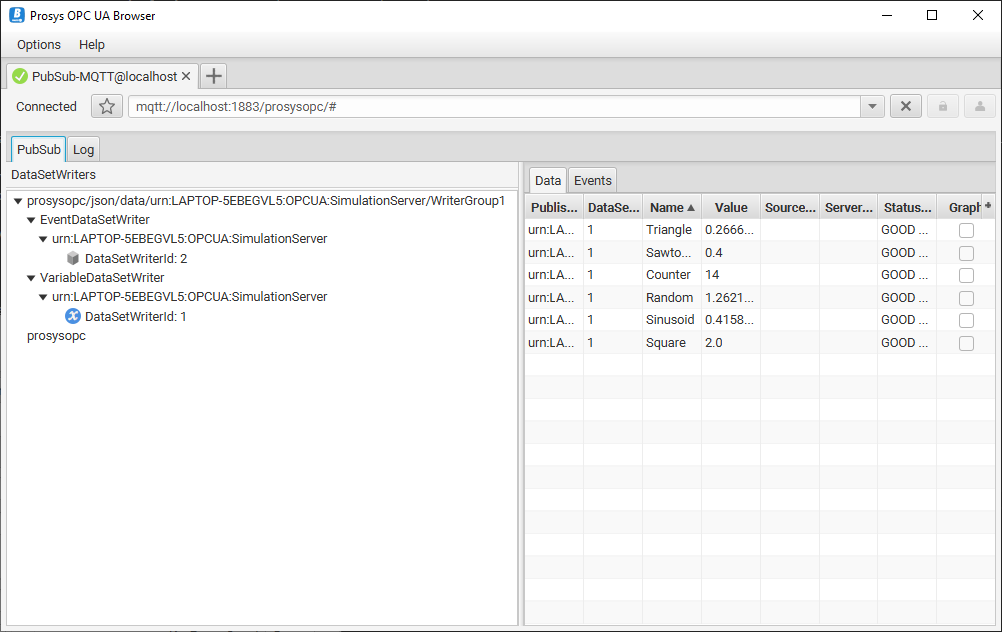Select the VariableDataSetWriter label
Image resolution: width=1002 pixels, height=632 pixels.
point(102,278)
